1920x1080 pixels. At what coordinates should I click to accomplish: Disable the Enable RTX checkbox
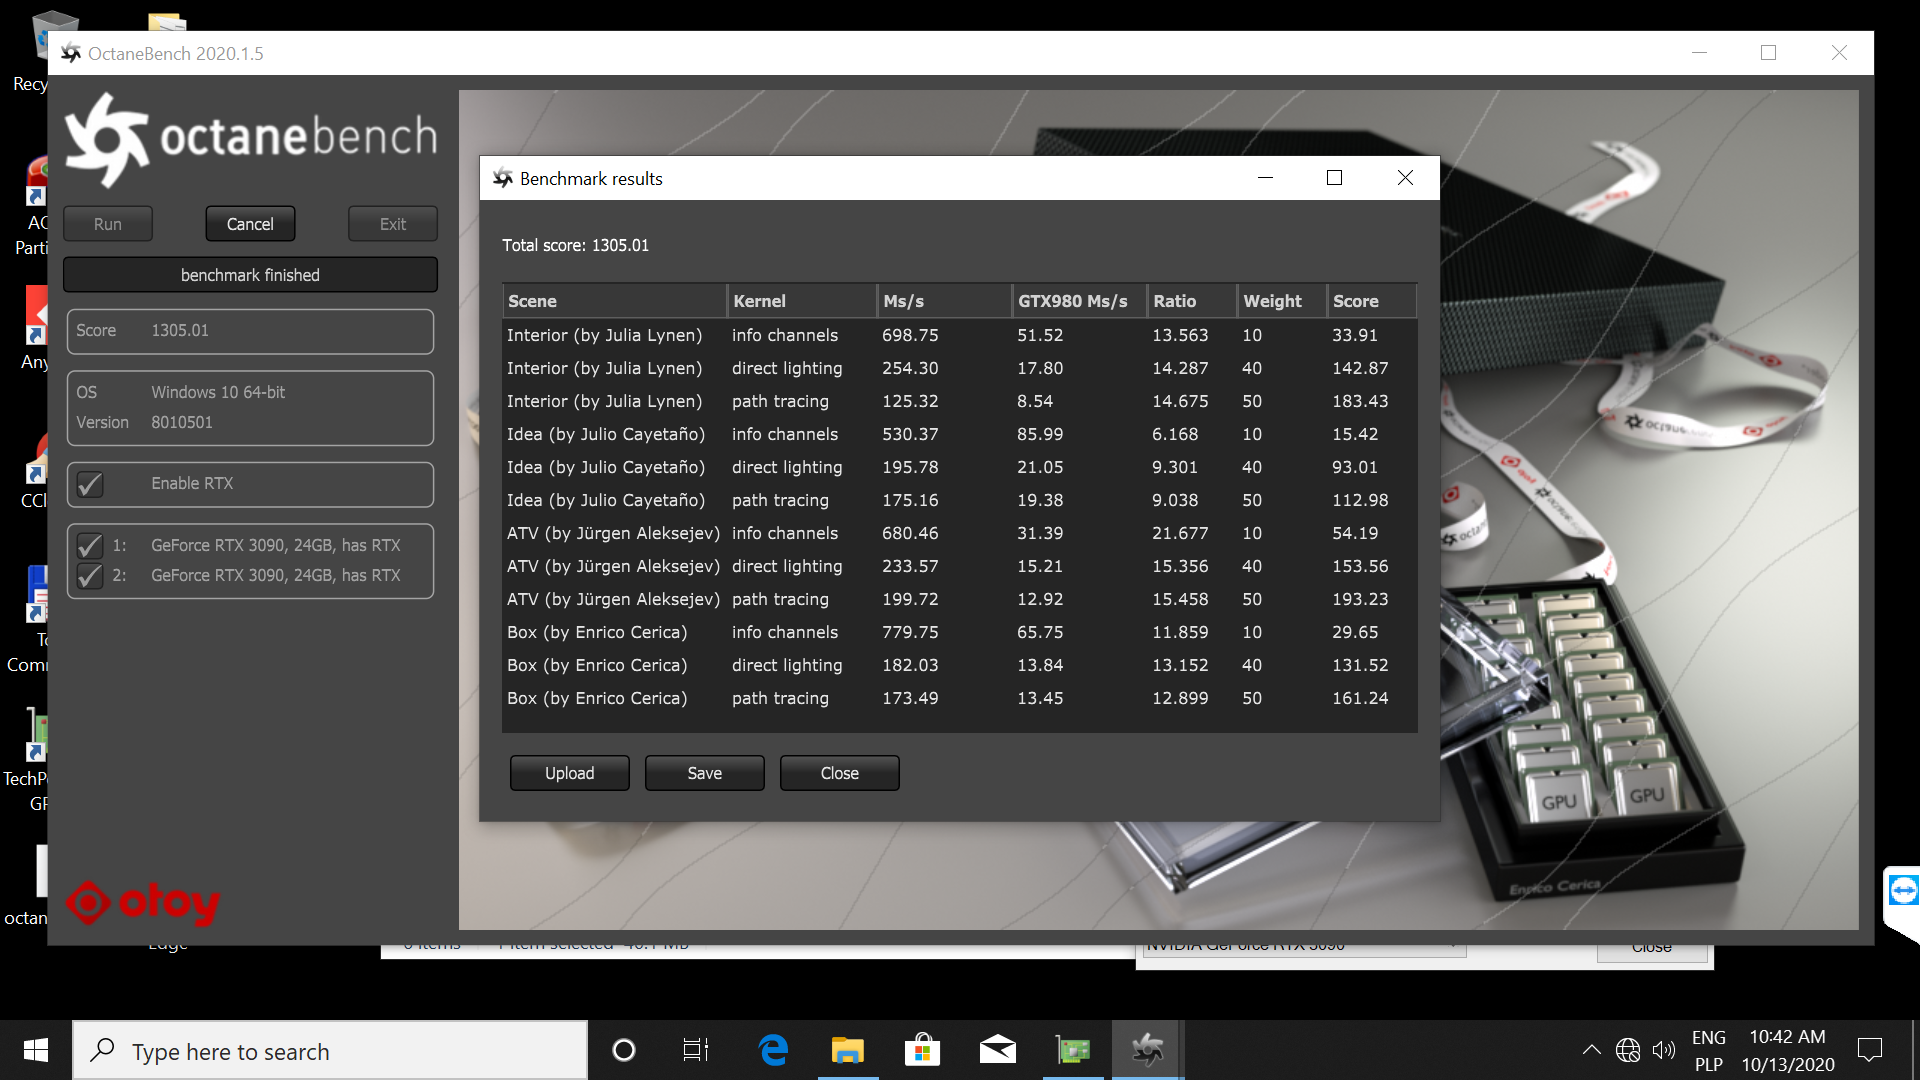click(89, 484)
